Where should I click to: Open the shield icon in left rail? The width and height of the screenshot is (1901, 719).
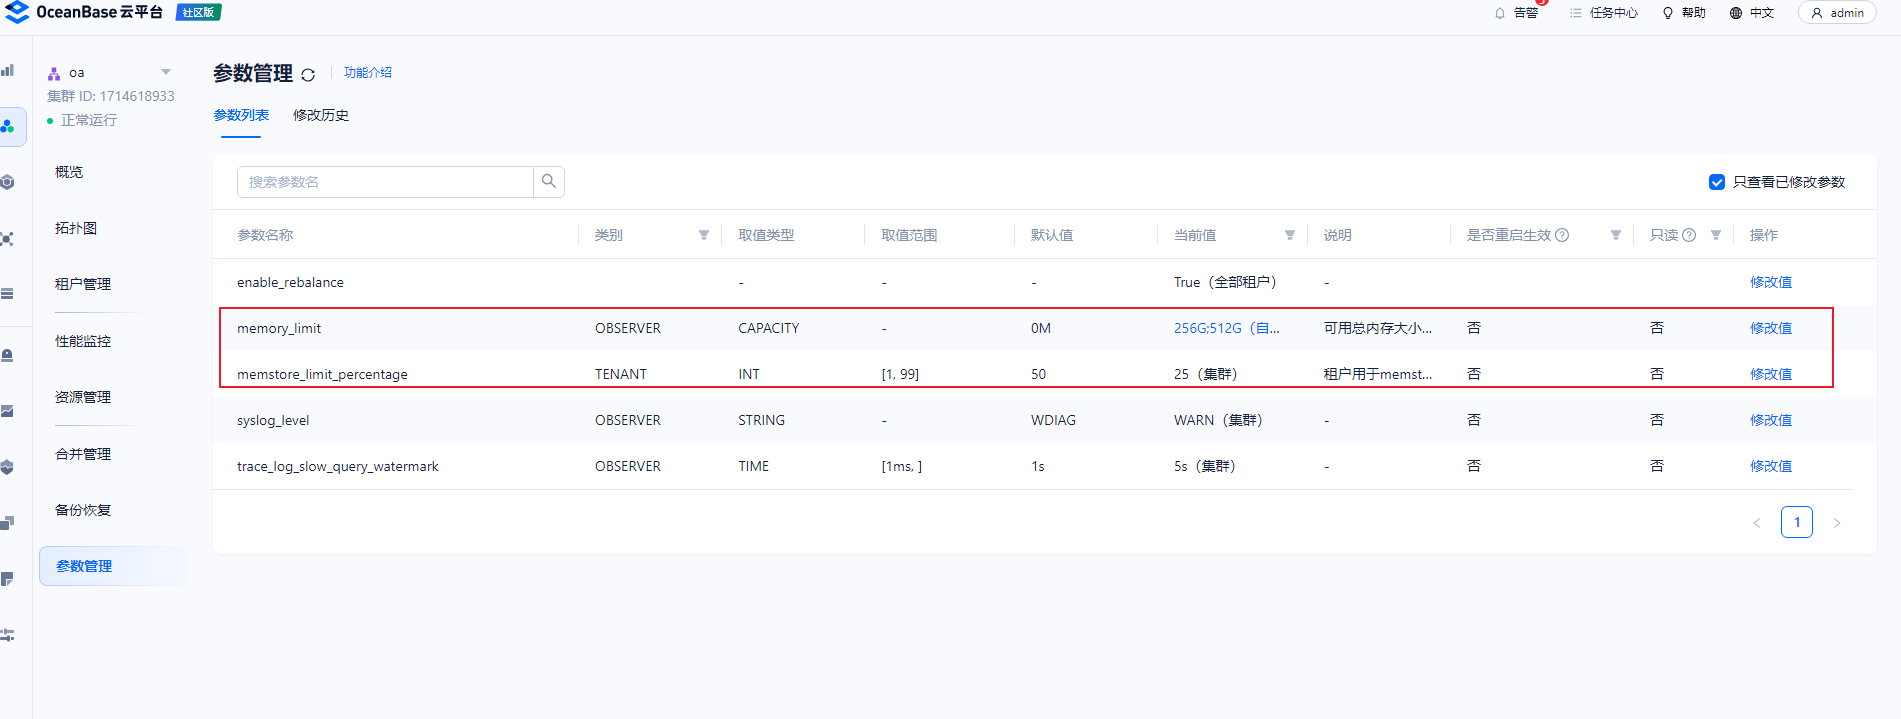tap(8, 467)
